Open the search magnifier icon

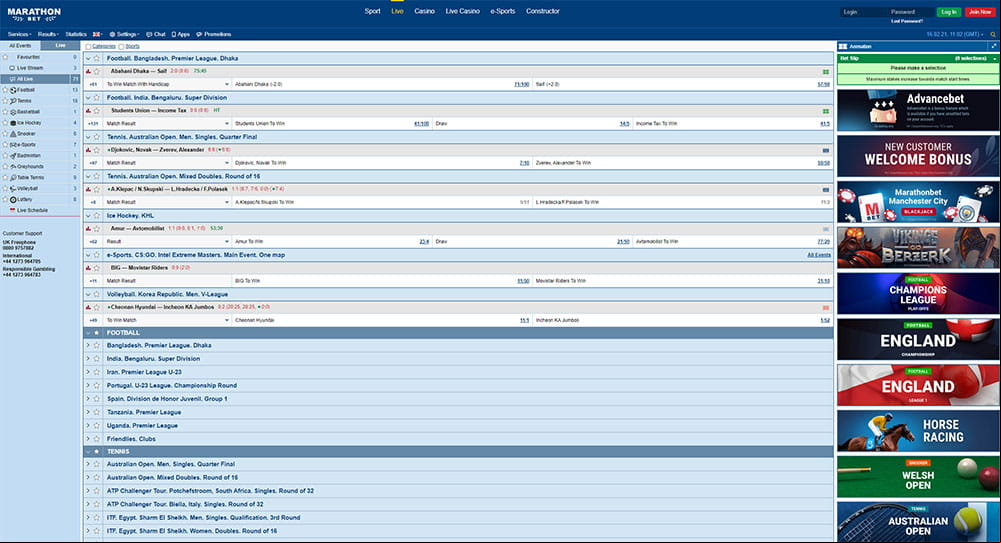[x=993, y=34]
